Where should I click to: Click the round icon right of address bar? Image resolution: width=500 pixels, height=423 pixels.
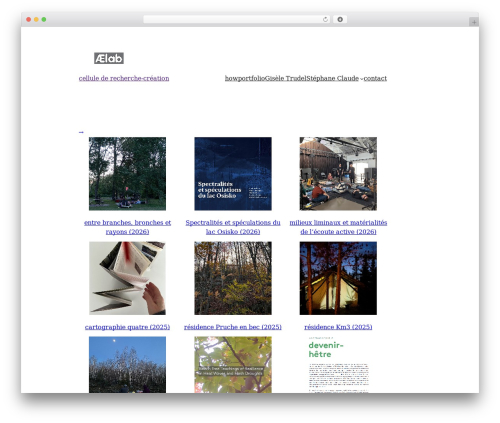coord(340,19)
